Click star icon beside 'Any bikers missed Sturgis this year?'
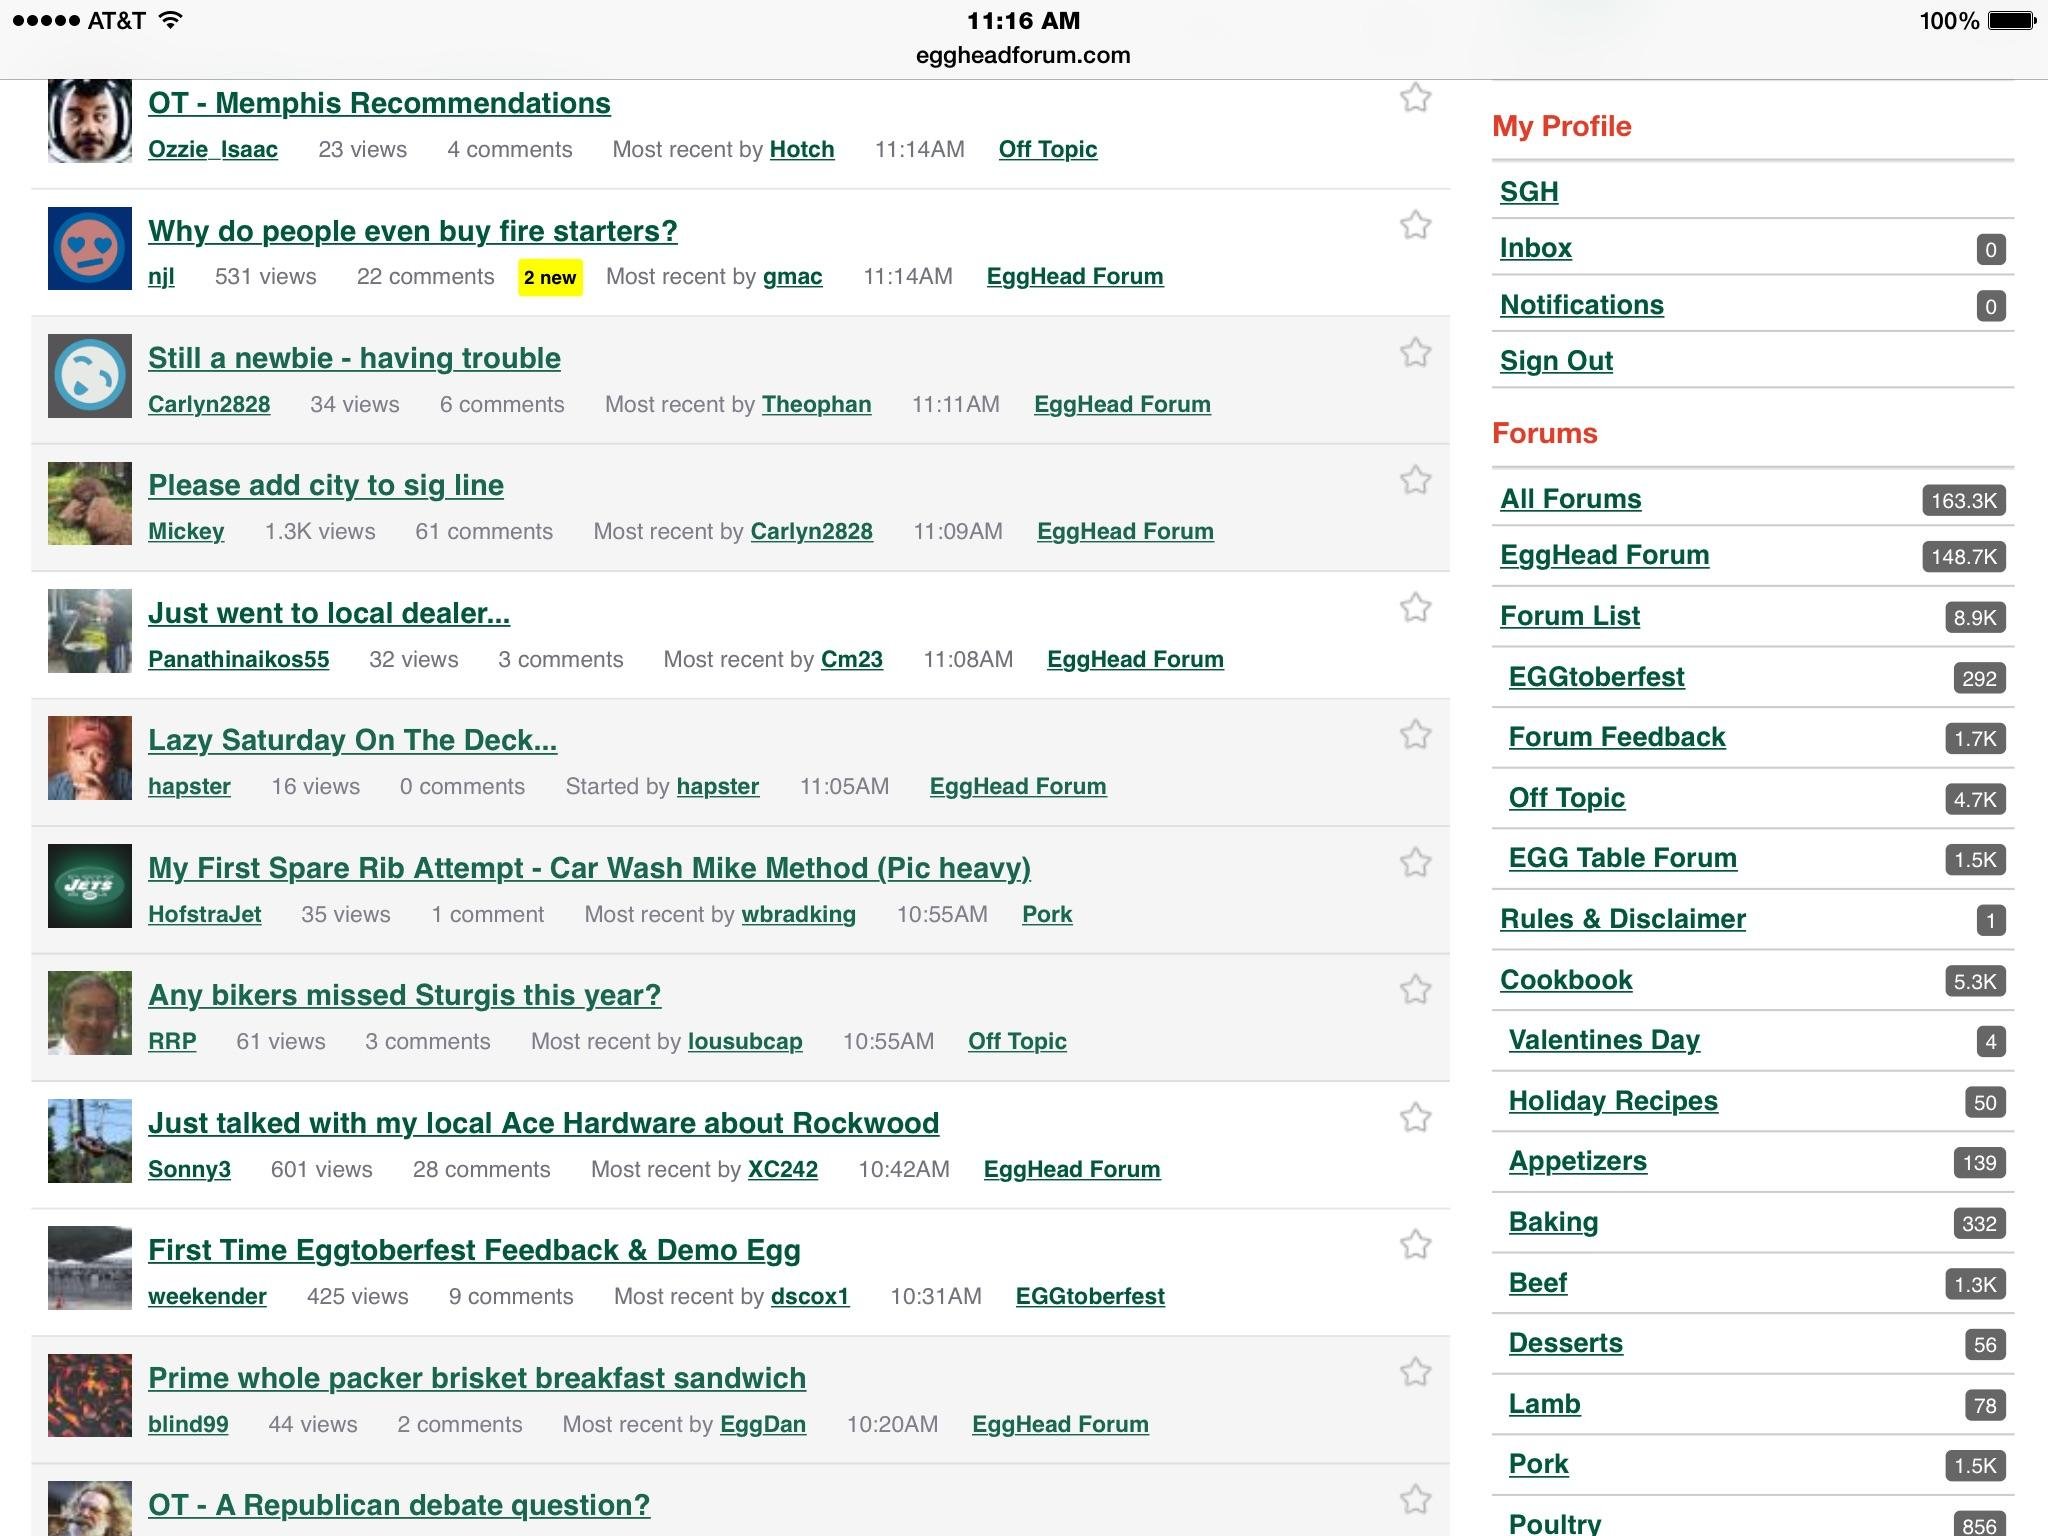Image resolution: width=2048 pixels, height=1536 pixels. tap(1415, 990)
